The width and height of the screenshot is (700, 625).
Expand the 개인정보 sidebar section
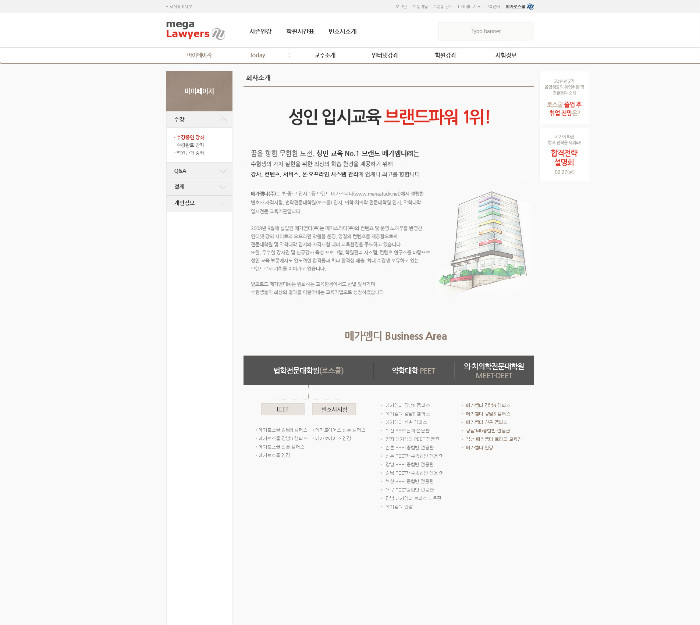[199, 203]
